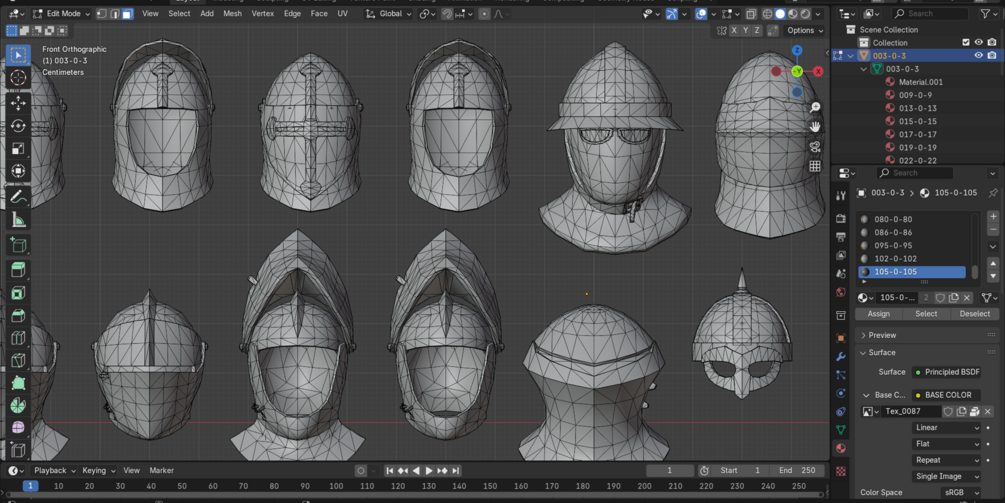Open the Modifiers wrench properties tab
1005x503 pixels.
coord(841,356)
